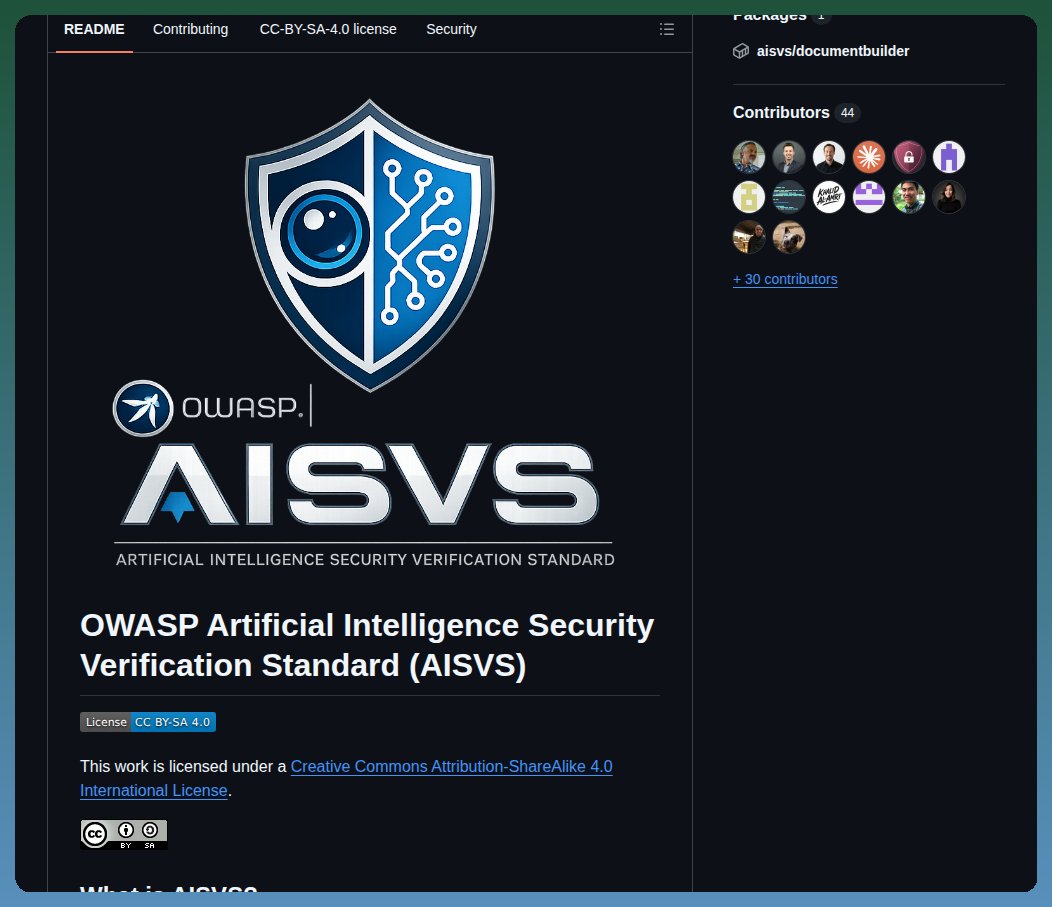Open the maroon shield padlock contributor avatar
Viewport: 1052px width, 907px height.
pos(908,157)
